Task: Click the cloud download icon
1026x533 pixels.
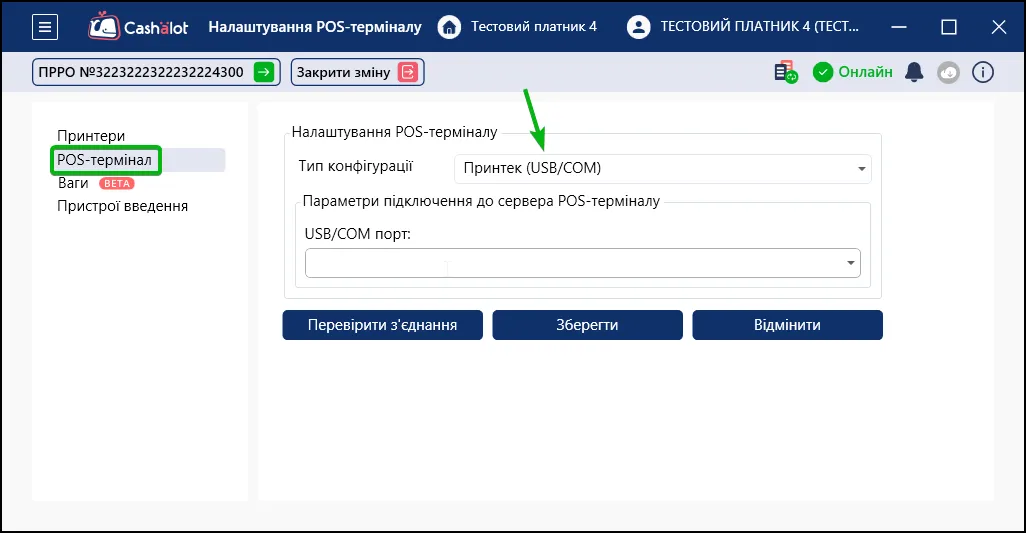Action: (948, 72)
